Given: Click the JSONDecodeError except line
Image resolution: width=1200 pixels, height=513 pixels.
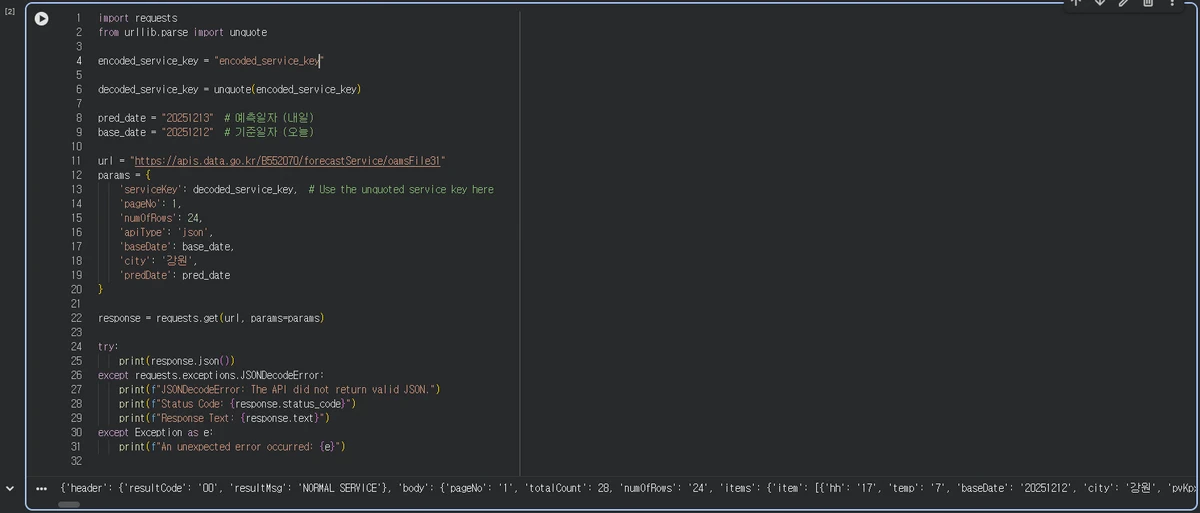Looking at the screenshot, I should [211, 375].
